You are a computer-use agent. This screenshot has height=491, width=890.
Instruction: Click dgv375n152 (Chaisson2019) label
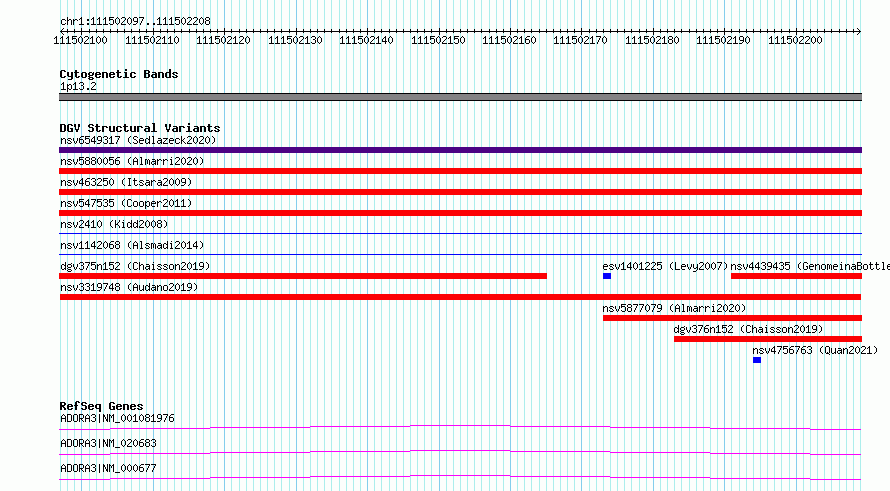(135, 266)
